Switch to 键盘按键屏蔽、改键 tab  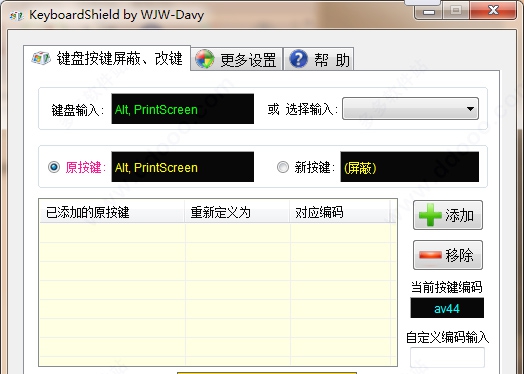pos(107,58)
